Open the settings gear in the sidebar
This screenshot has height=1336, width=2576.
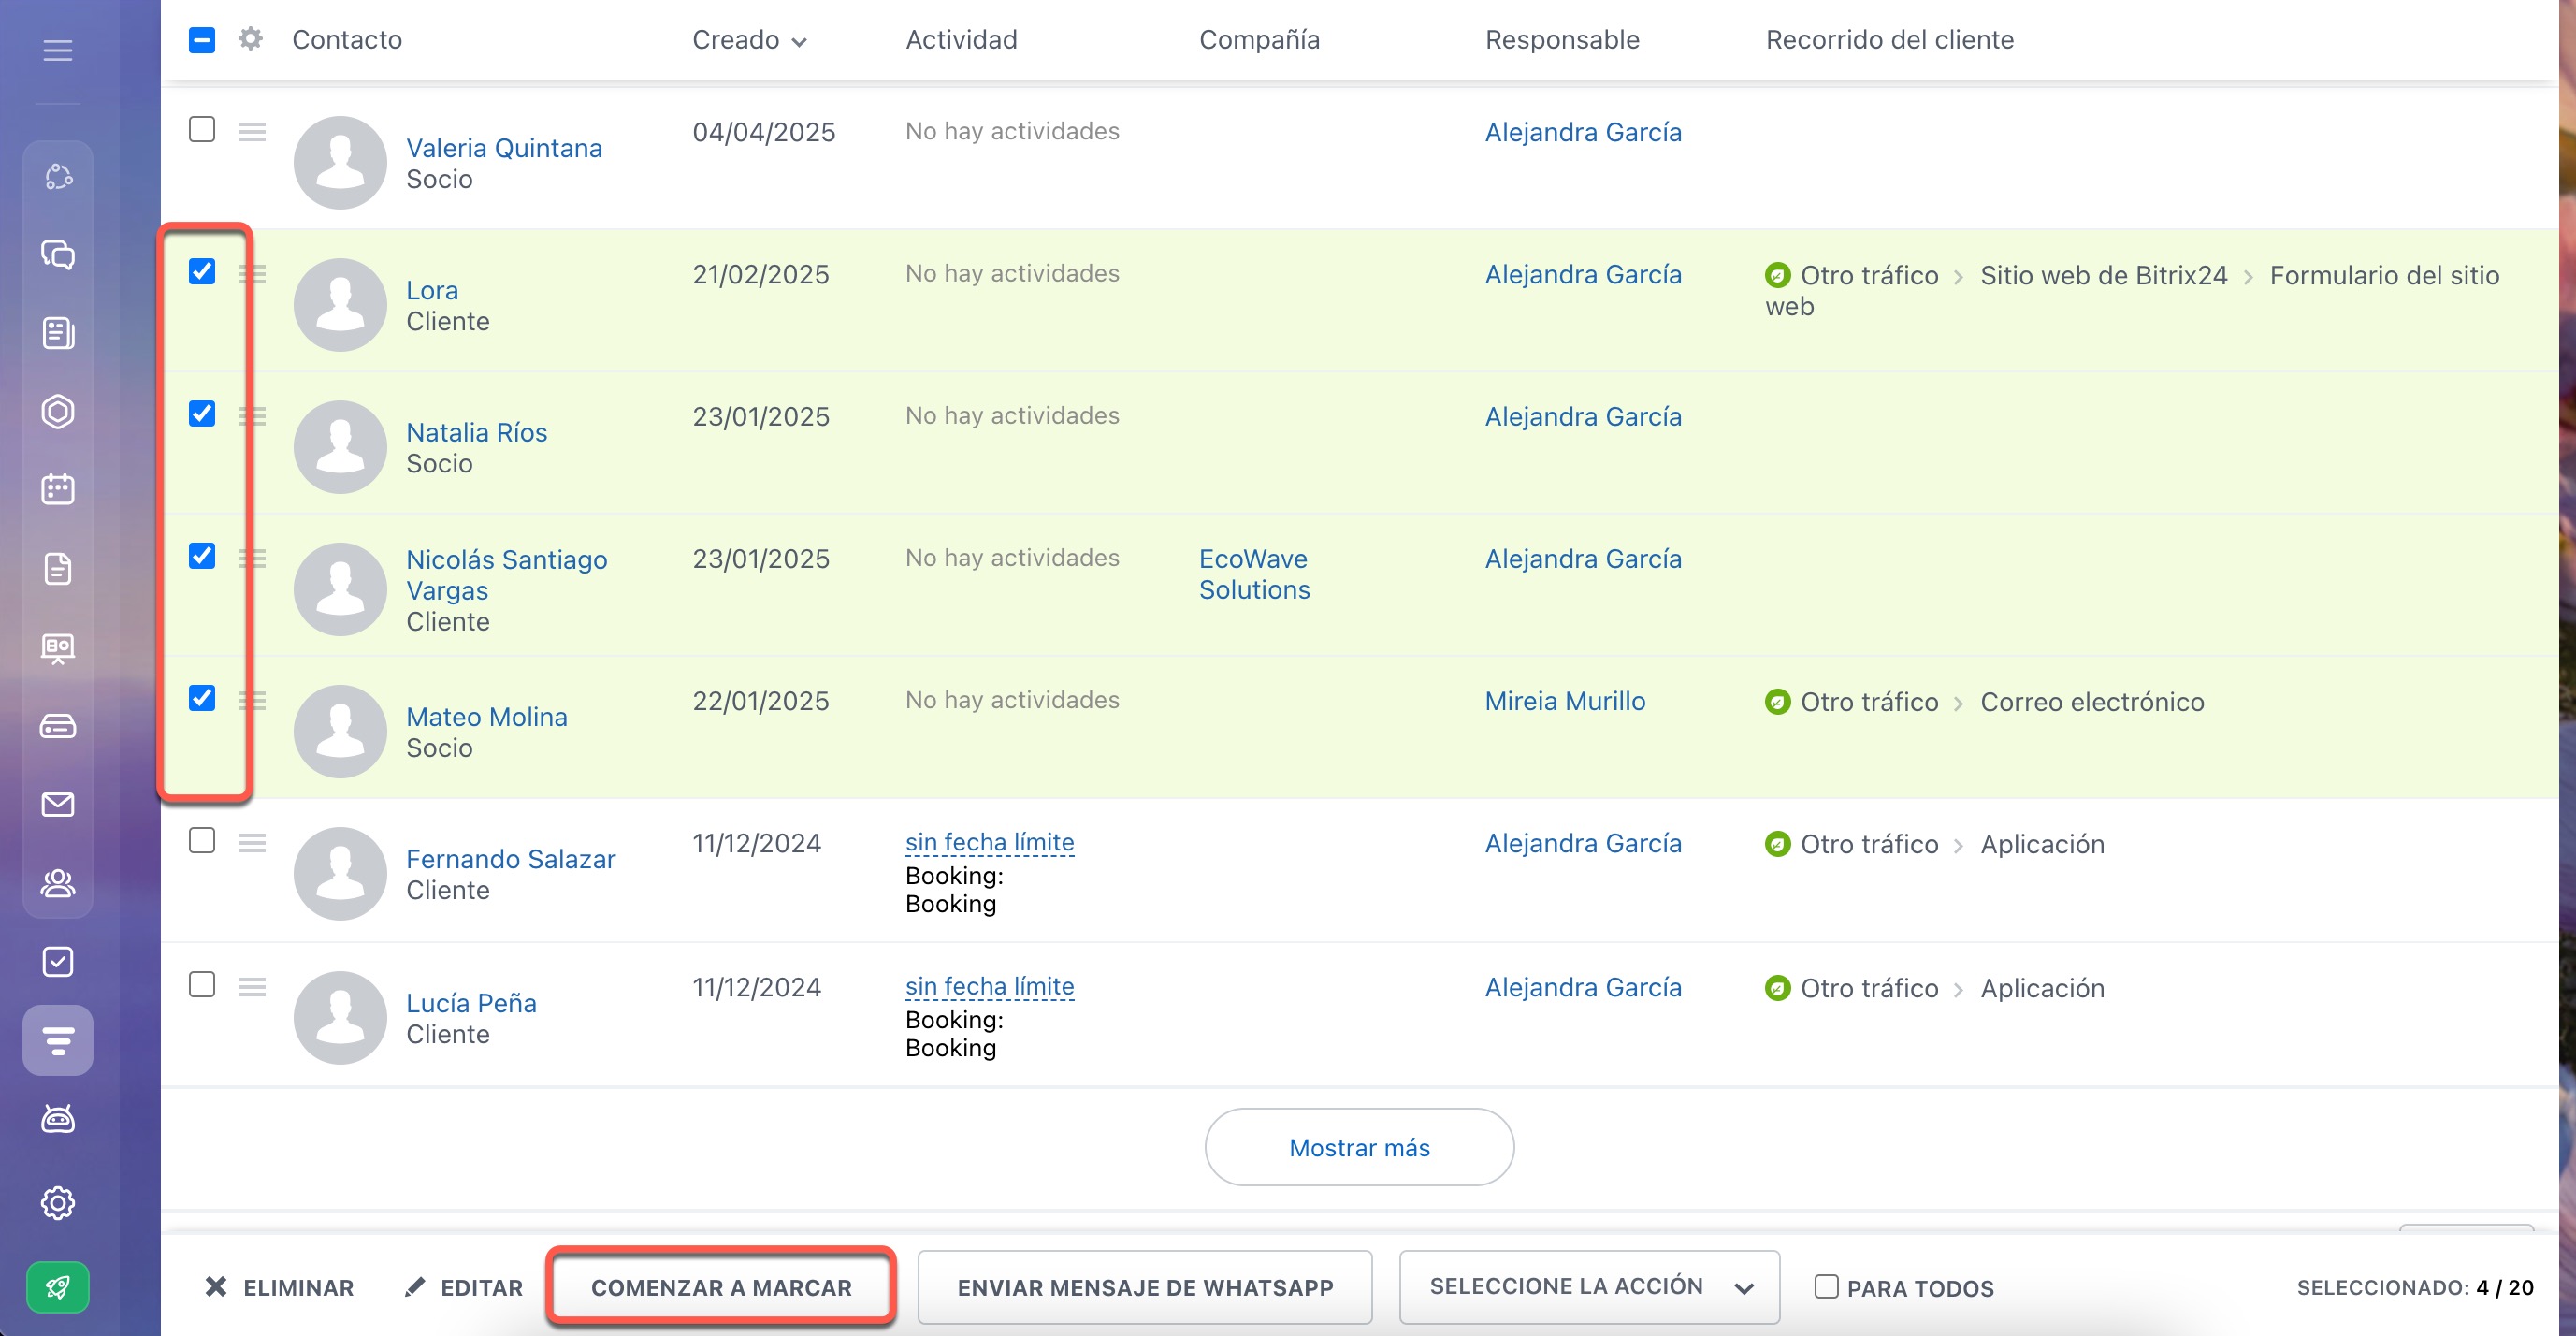pyautogui.click(x=58, y=1202)
